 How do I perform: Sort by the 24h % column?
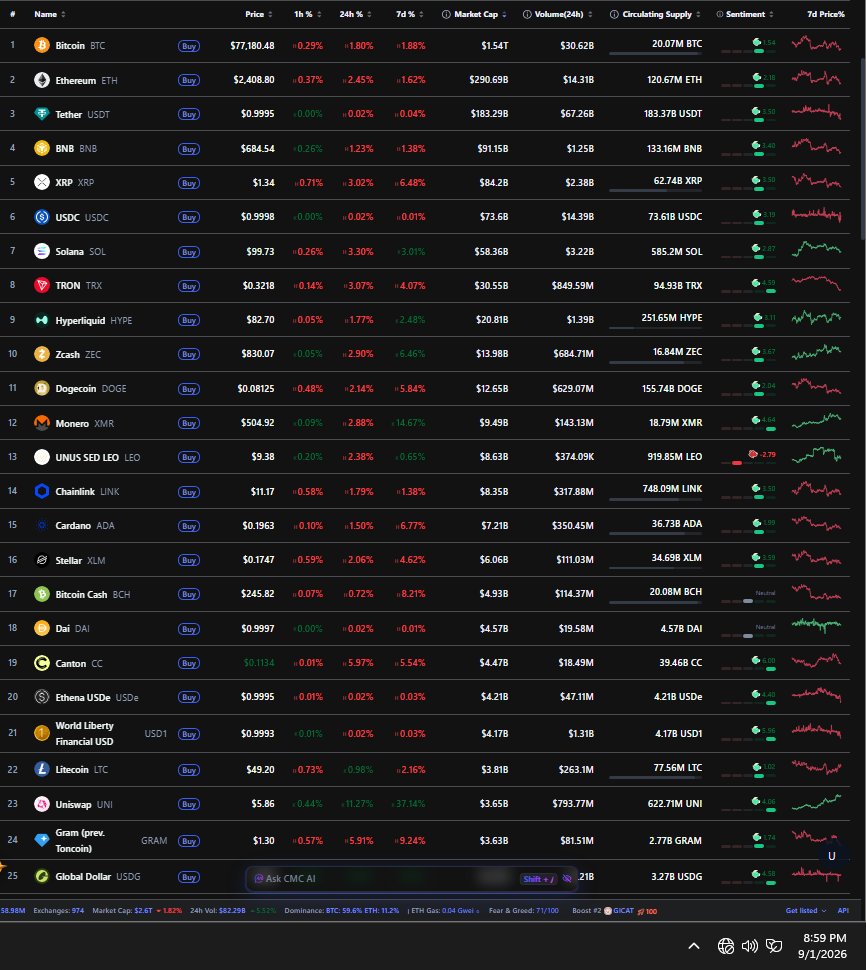(355, 14)
